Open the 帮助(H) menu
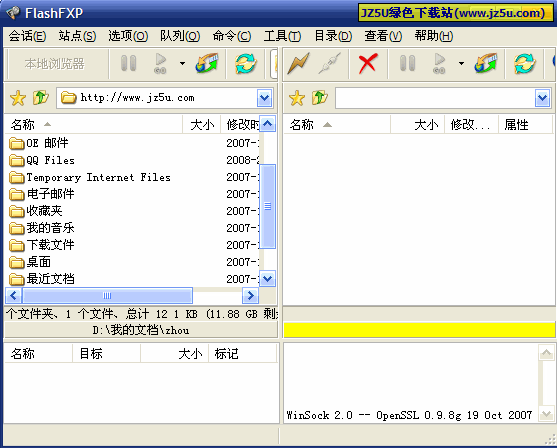Image resolution: width=557 pixels, height=448 pixels. (434, 36)
